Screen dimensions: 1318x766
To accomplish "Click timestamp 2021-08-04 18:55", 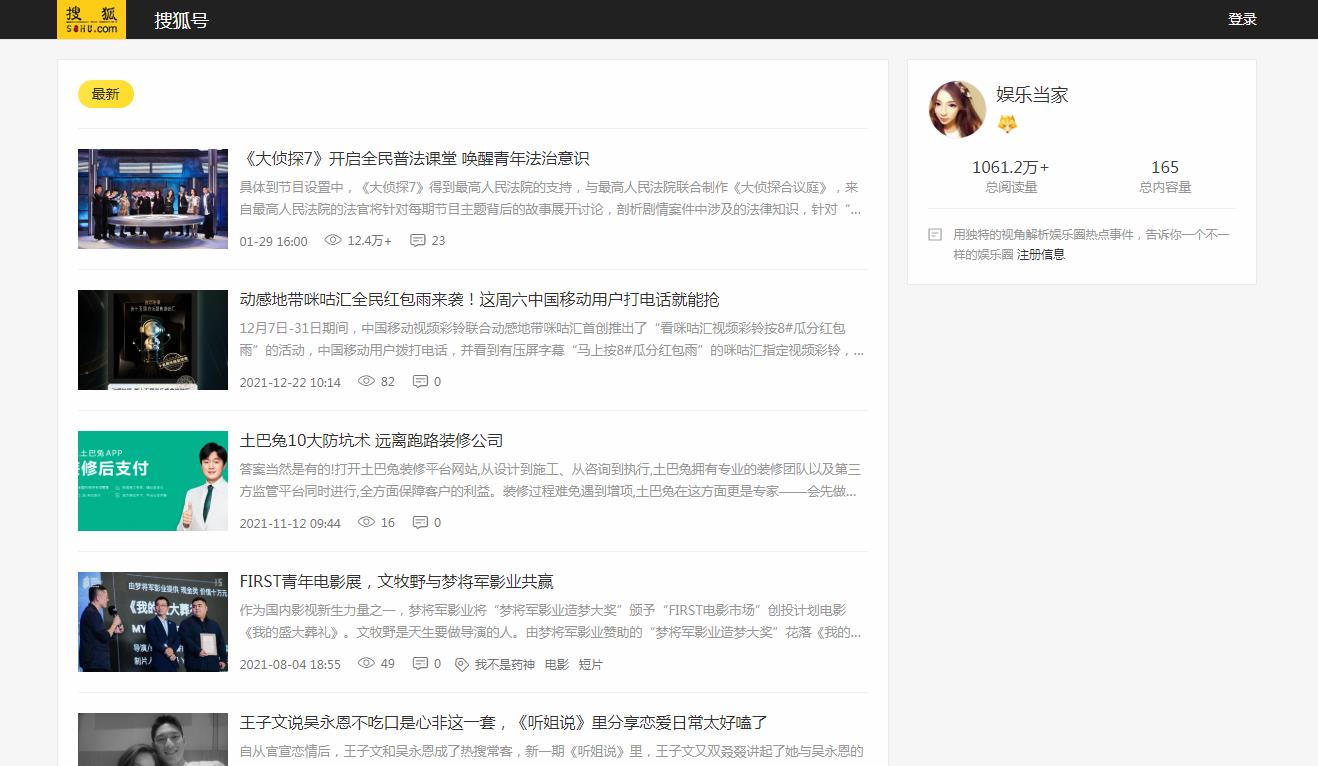I will pyautogui.click(x=290, y=664).
